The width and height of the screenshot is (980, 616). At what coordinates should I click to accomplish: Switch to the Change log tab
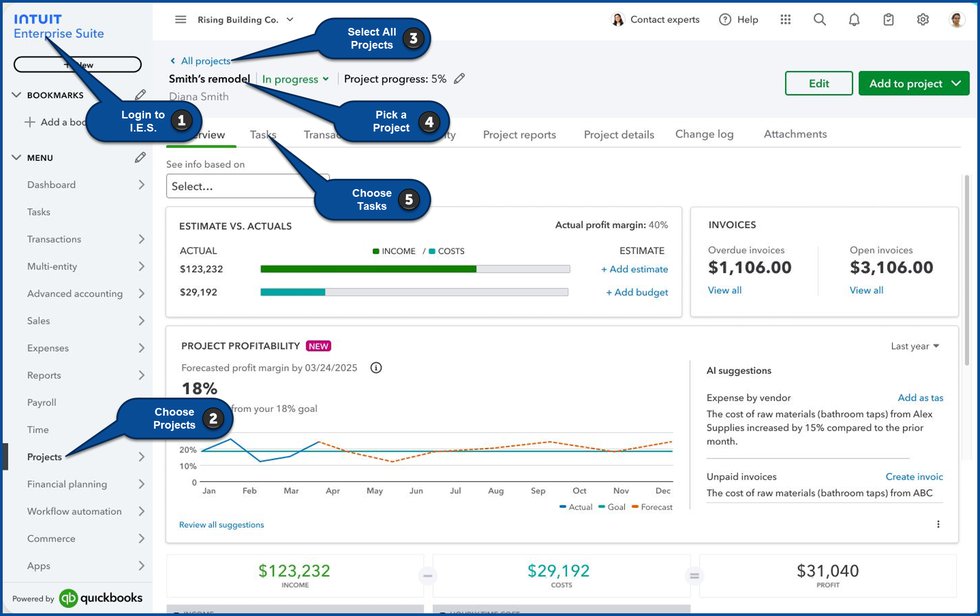(704, 134)
